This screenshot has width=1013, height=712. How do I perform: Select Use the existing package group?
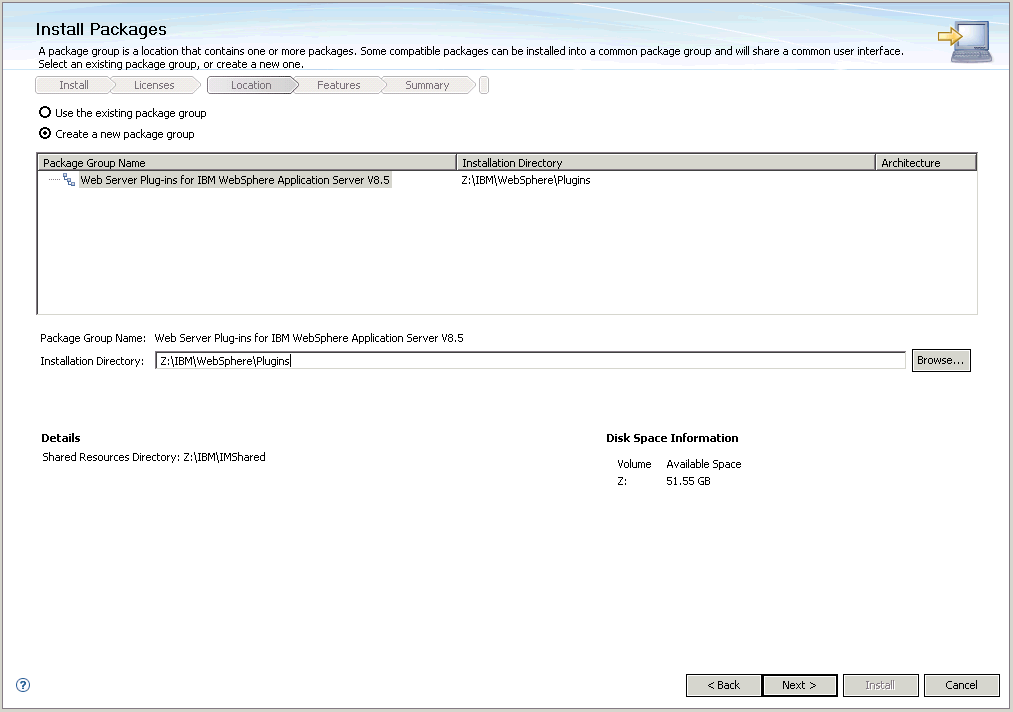tap(123, 113)
